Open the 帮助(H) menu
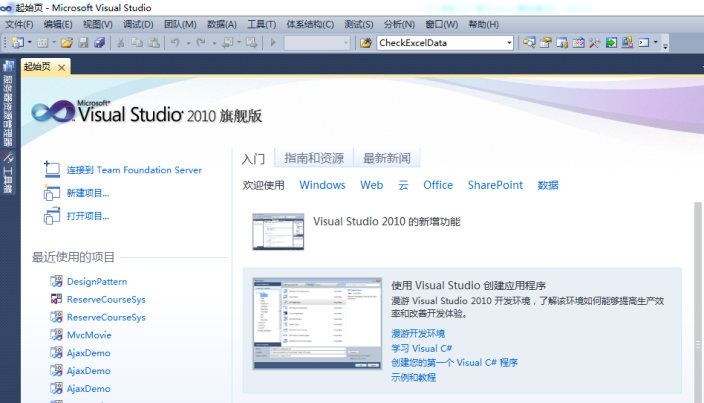Image resolution: width=704 pixels, height=403 pixels. coord(484,25)
